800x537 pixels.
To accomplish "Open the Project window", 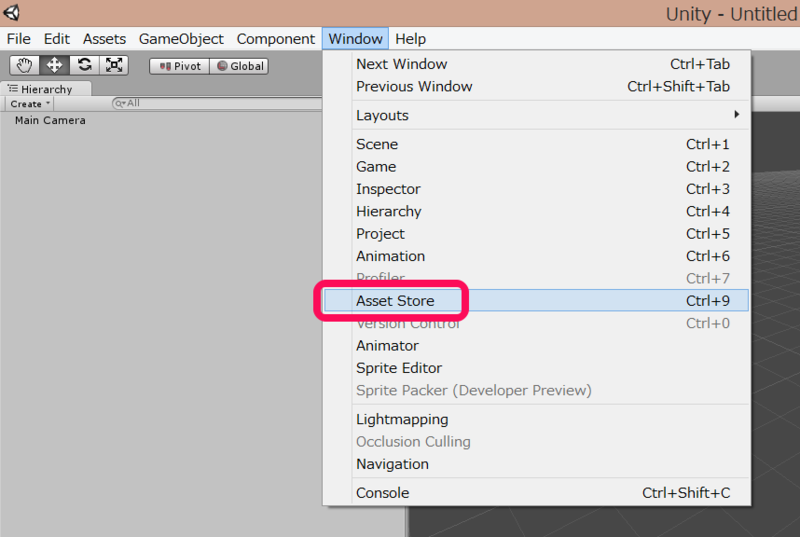I will [x=537, y=234].
